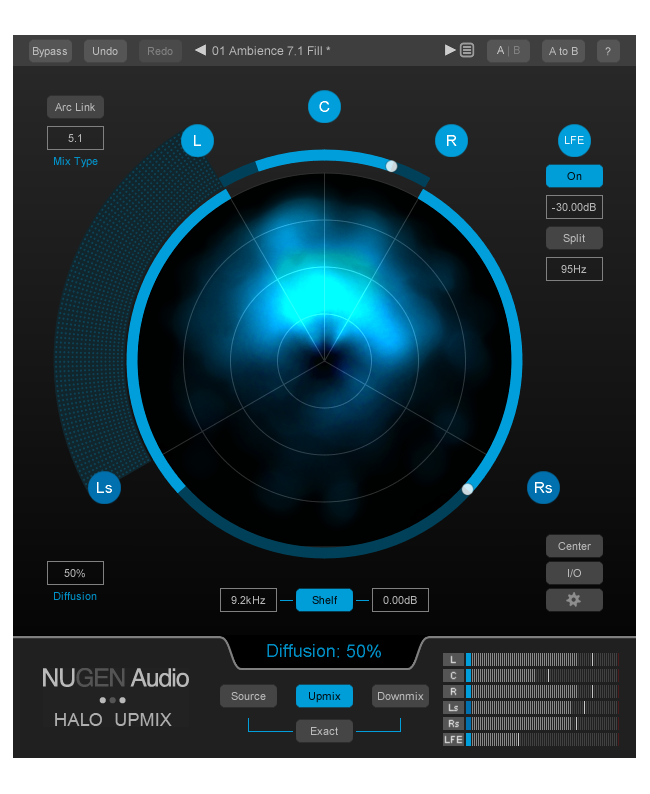Open help with question mark button
The image size is (650, 794).
pos(608,51)
